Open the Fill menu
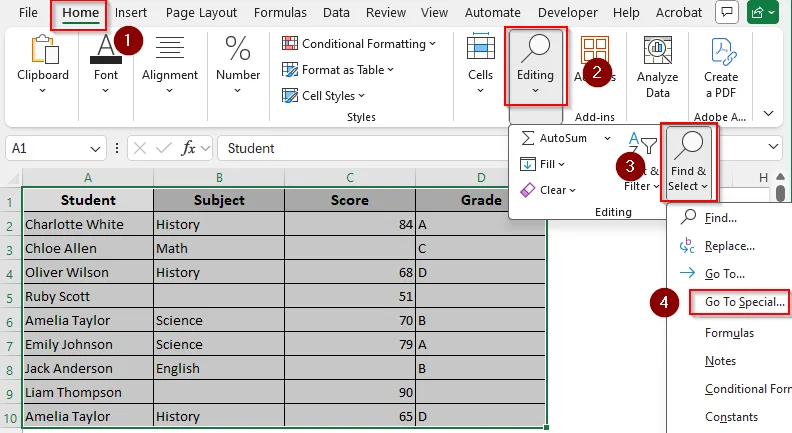This screenshot has height=433, width=792. (x=542, y=164)
